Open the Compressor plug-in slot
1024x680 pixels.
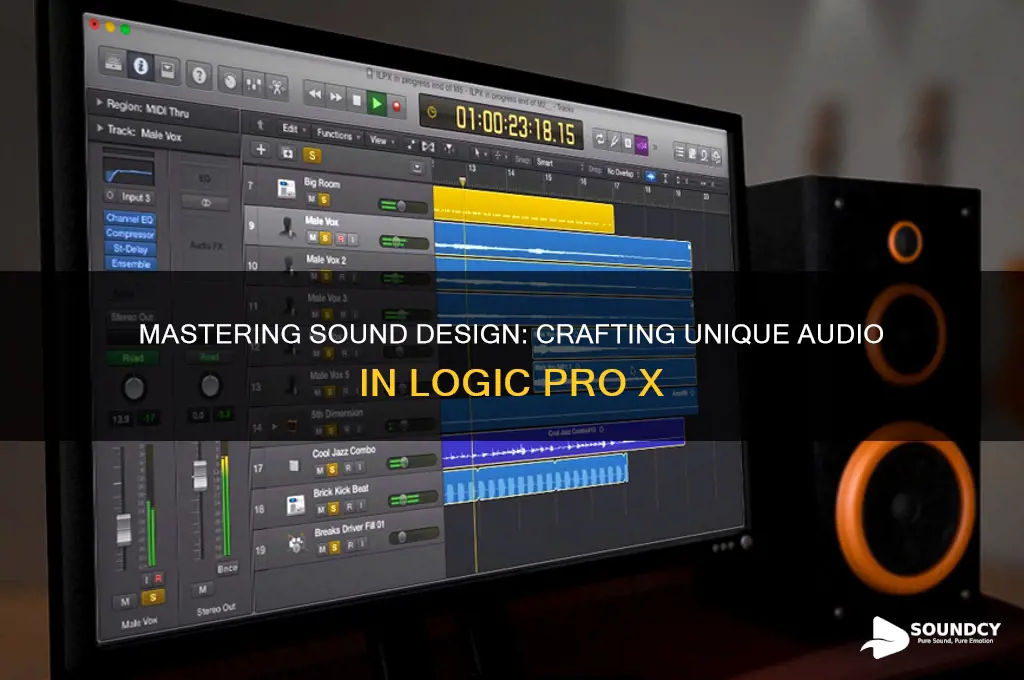tap(130, 233)
